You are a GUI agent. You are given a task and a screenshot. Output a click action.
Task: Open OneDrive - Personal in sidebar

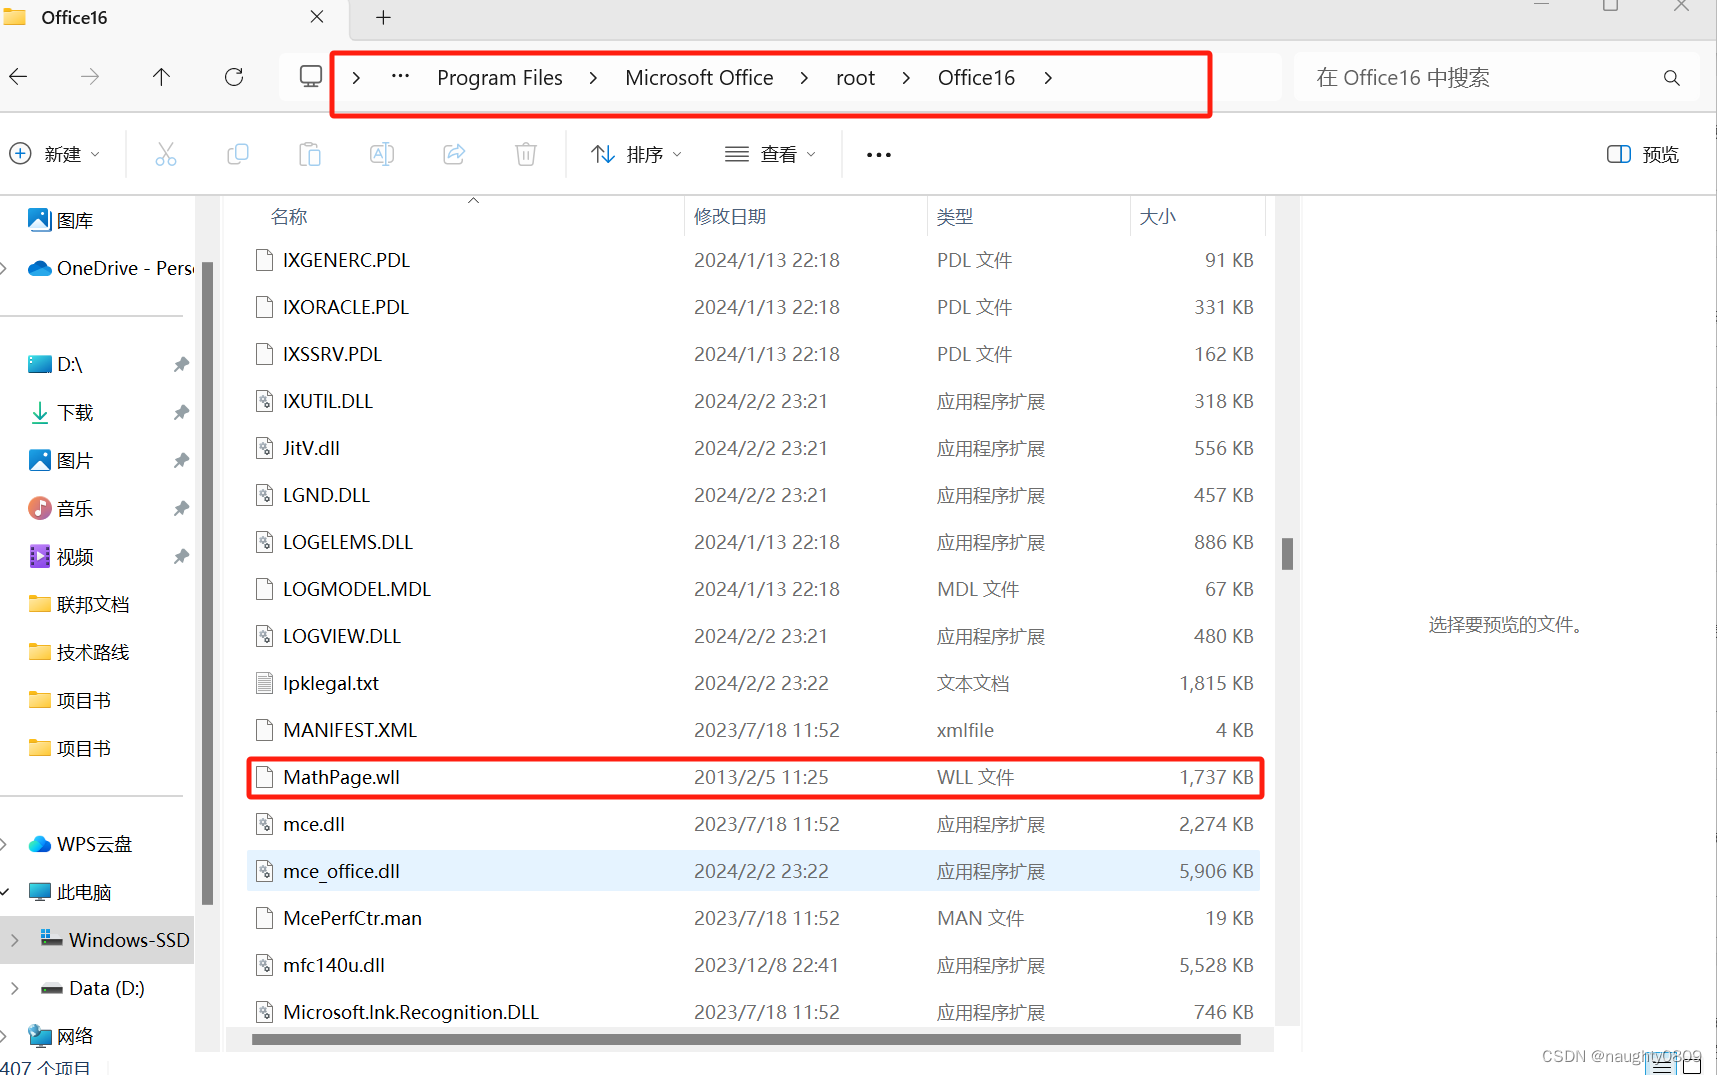point(111,268)
